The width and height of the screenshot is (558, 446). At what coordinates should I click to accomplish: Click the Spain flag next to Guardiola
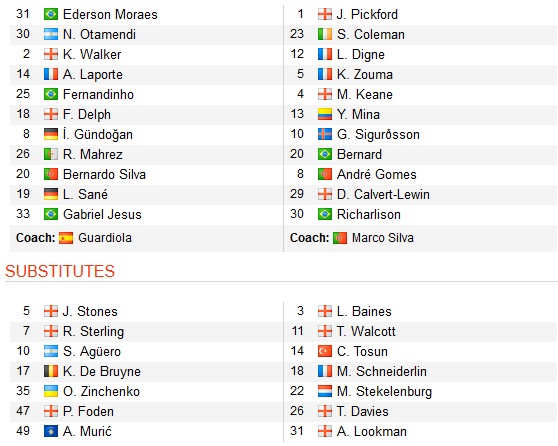66,238
